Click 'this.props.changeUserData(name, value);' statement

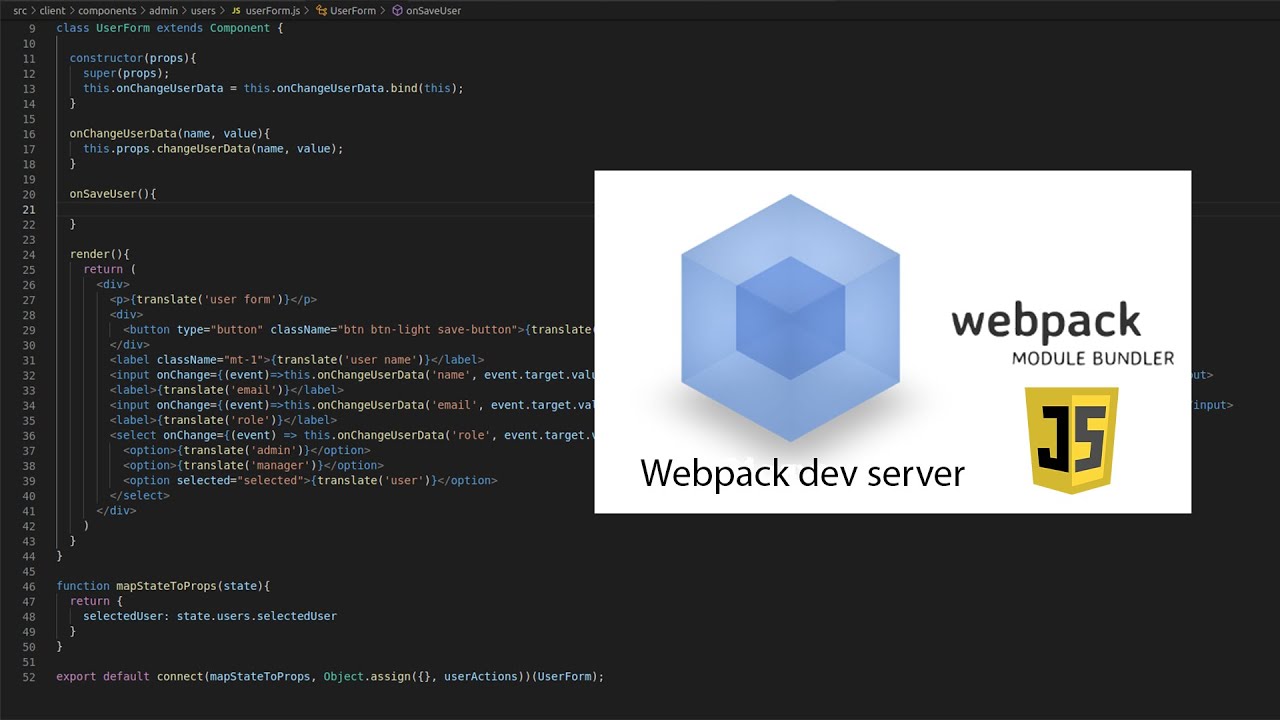(213, 149)
